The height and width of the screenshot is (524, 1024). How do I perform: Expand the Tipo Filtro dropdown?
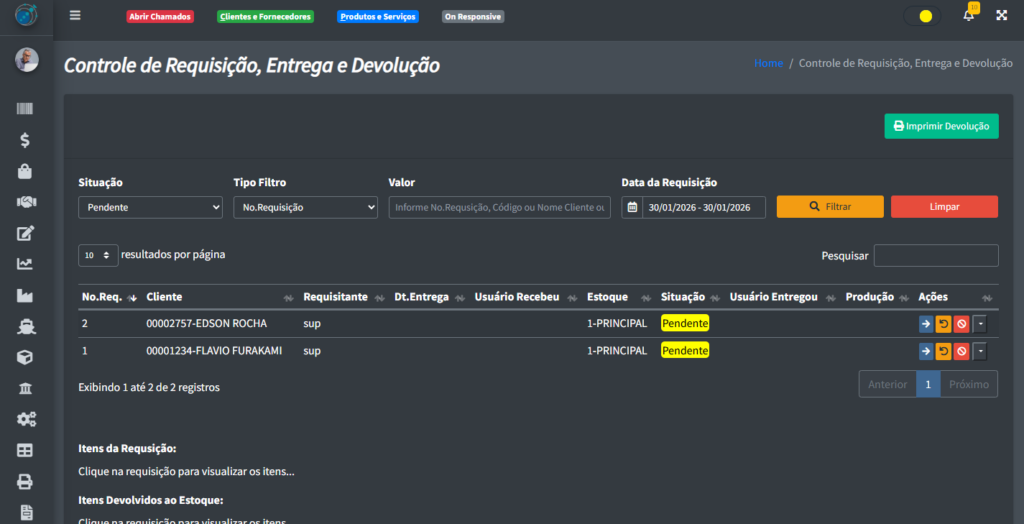pos(304,207)
